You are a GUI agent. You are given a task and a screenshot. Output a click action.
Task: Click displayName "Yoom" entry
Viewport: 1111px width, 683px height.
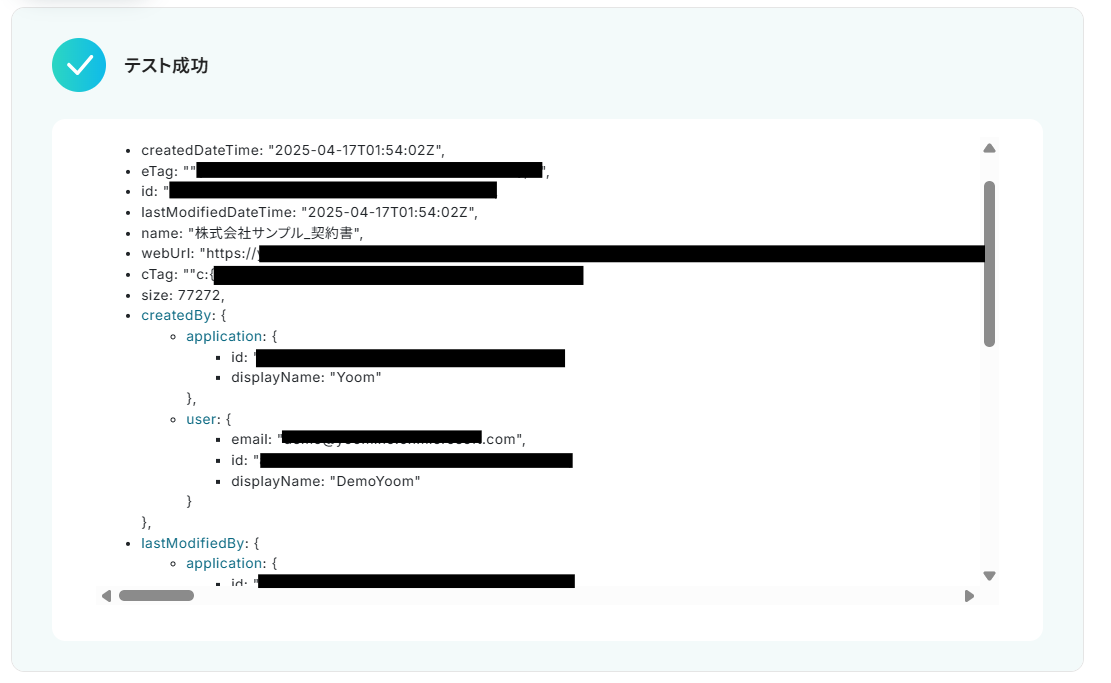click(306, 378)
